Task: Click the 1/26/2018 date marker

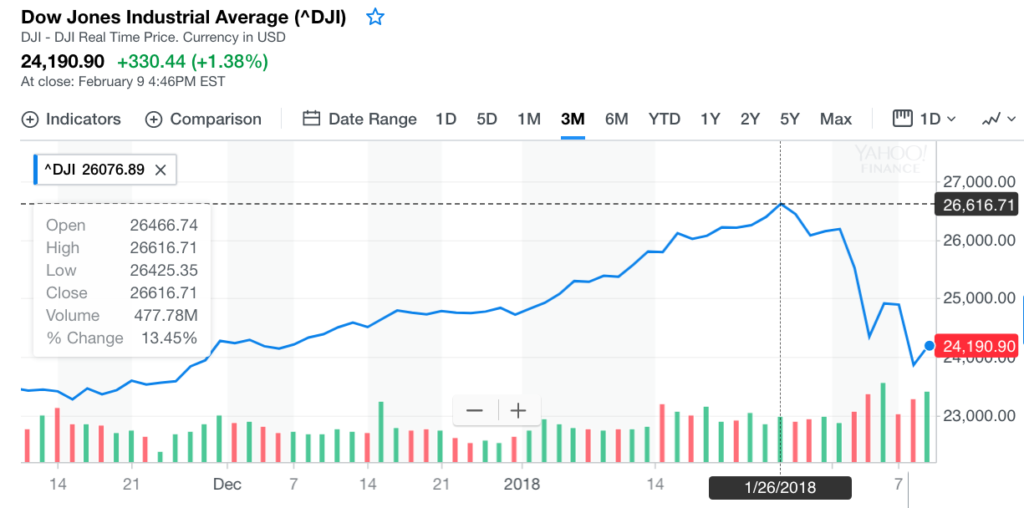Action: point(780,487)
